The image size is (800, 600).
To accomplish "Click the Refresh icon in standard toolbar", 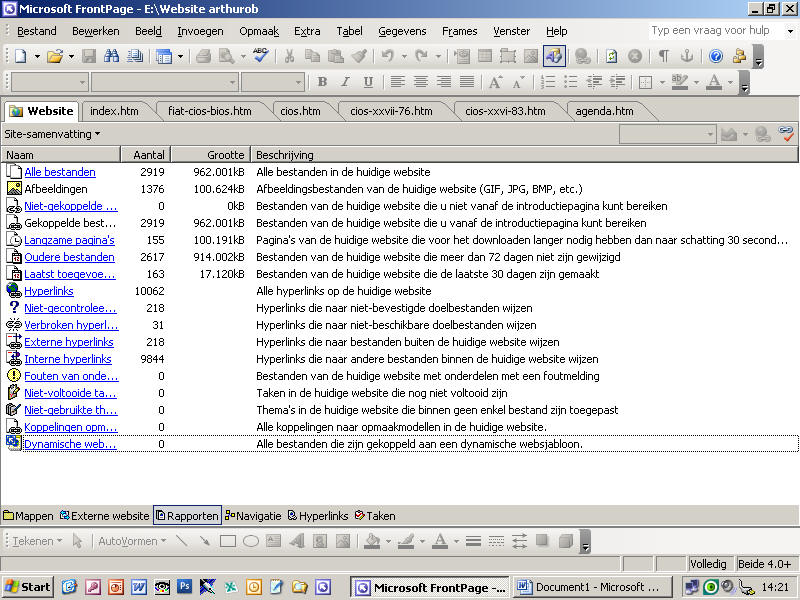I will 611,56.
